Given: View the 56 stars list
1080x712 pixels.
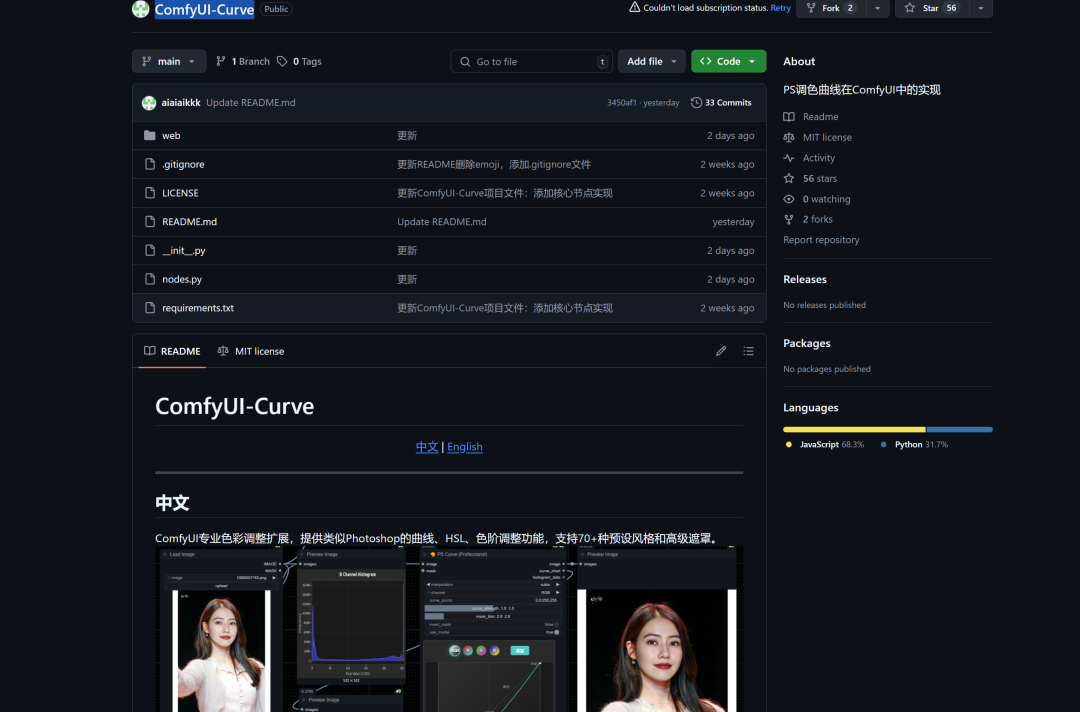Looking at the screenshot, I should 811,178.
